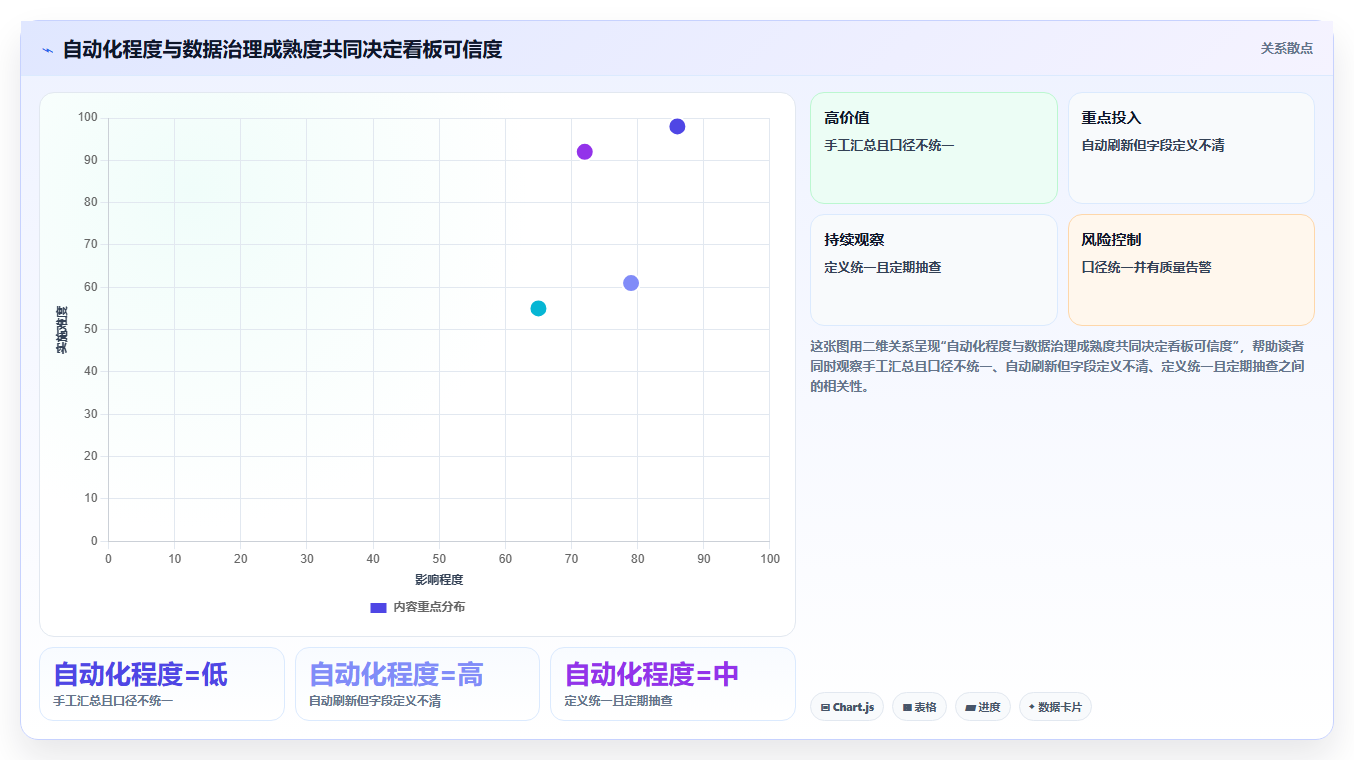Click 手工汇总且口径不统一 text in 高价值 card
The width and height of the screenshot is (1354, 760).
coord(889,145)
